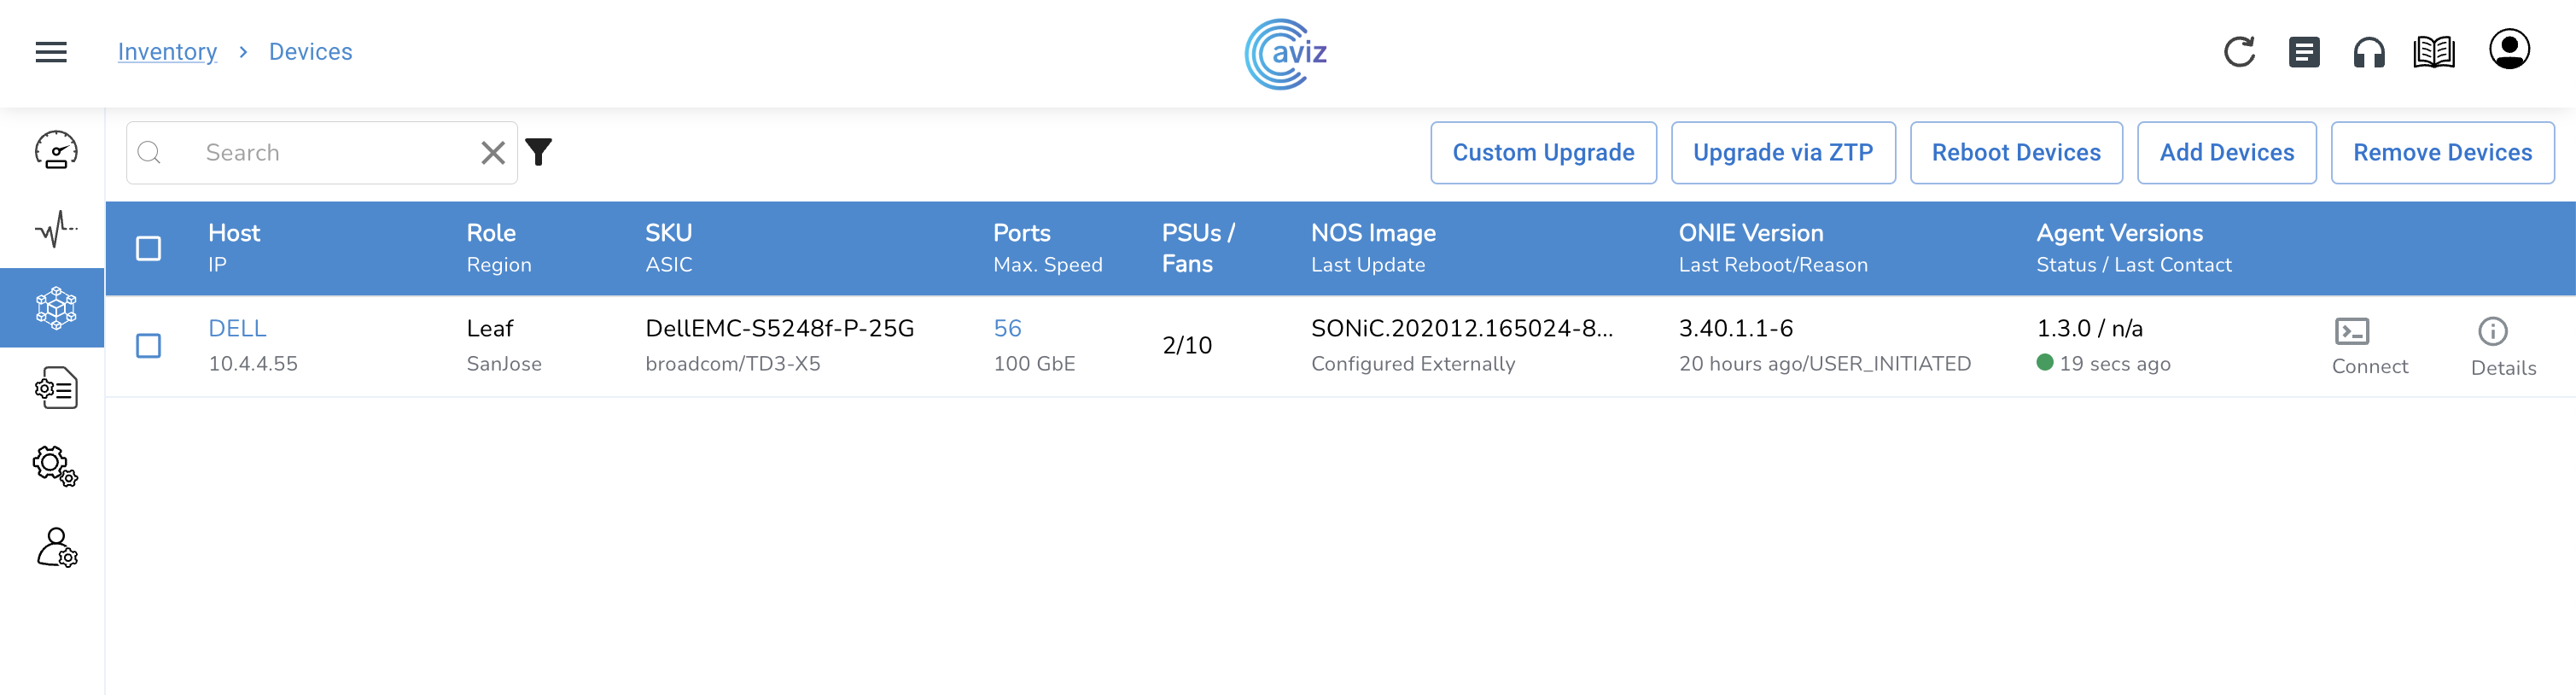Toggle the select-all checkbox in table header
Viewport: 2576px width, 695px height.
[148, 248]
